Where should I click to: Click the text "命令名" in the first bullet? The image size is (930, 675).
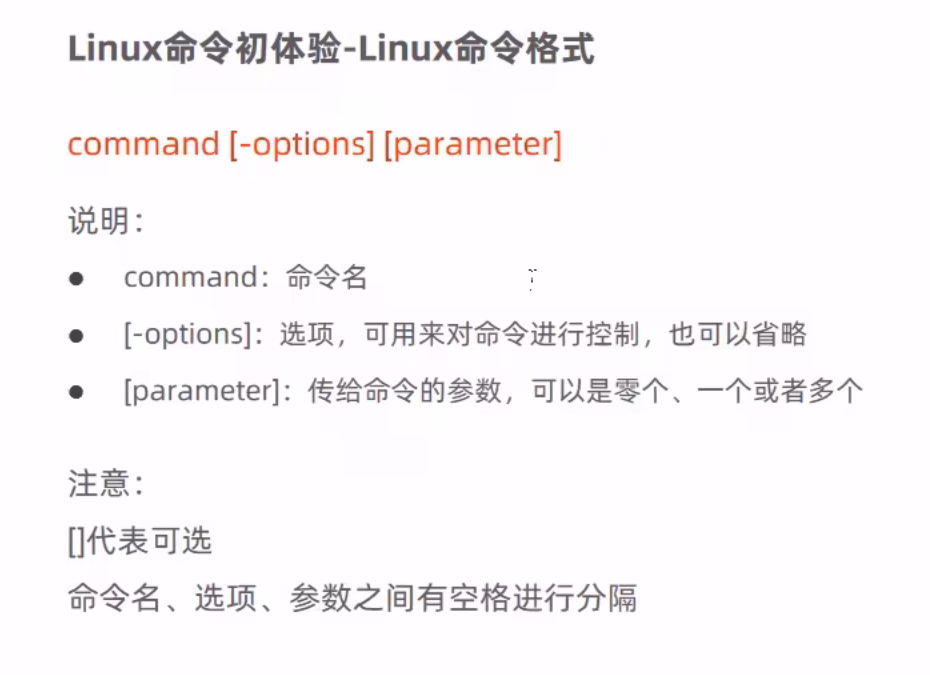pyautogui.click(x=327, y=277)
